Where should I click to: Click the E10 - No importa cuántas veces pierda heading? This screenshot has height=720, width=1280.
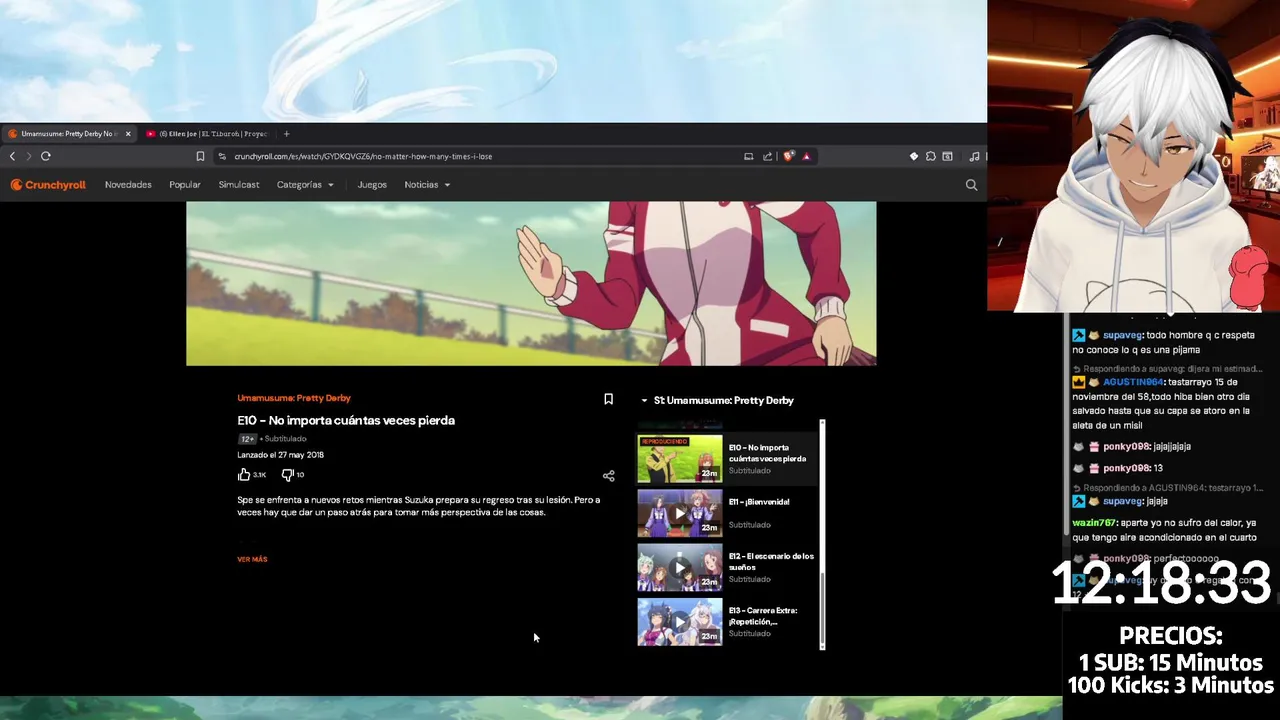(346, 421)
